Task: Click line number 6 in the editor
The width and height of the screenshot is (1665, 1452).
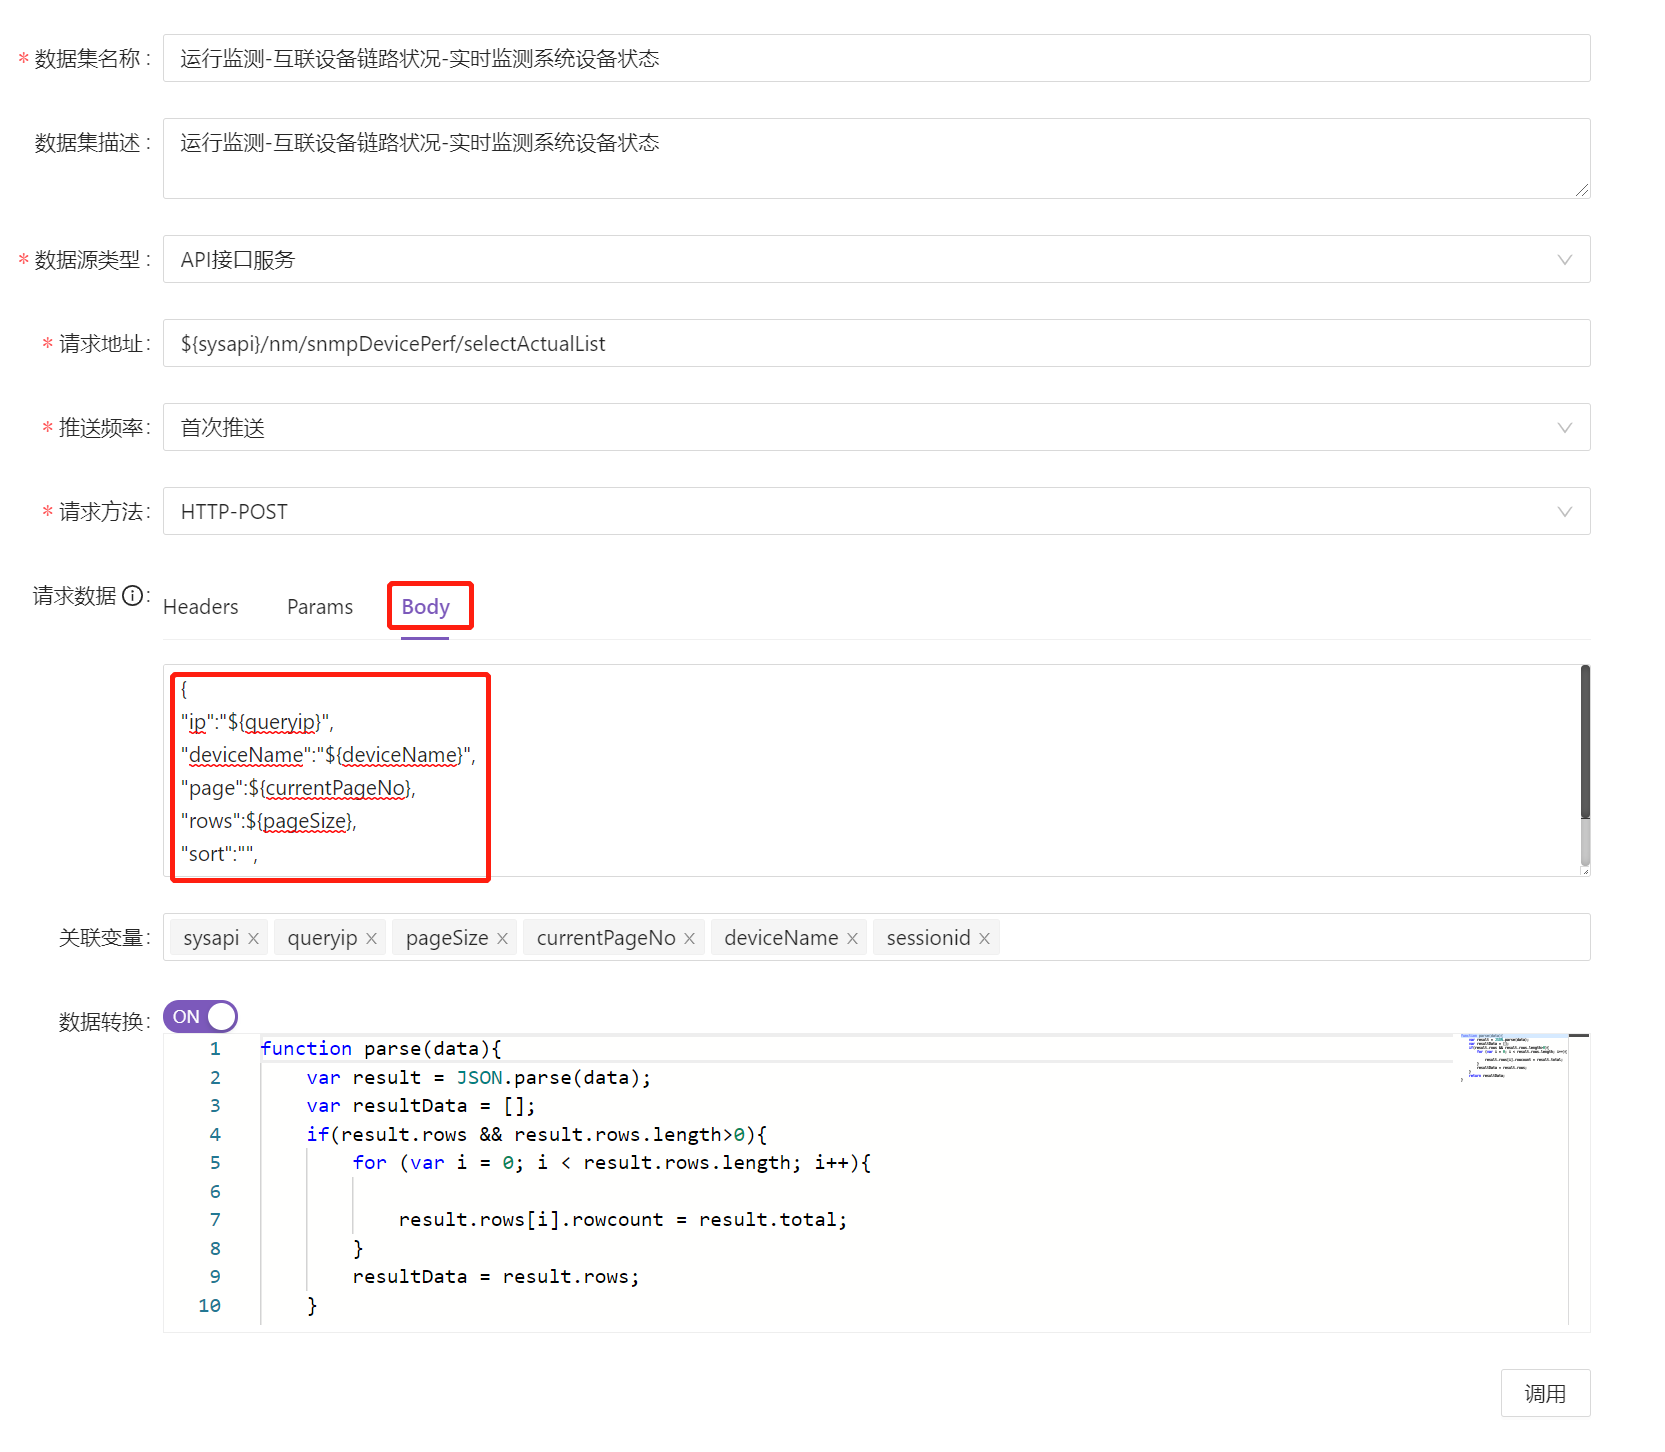Action: [x=215, y=1192]
